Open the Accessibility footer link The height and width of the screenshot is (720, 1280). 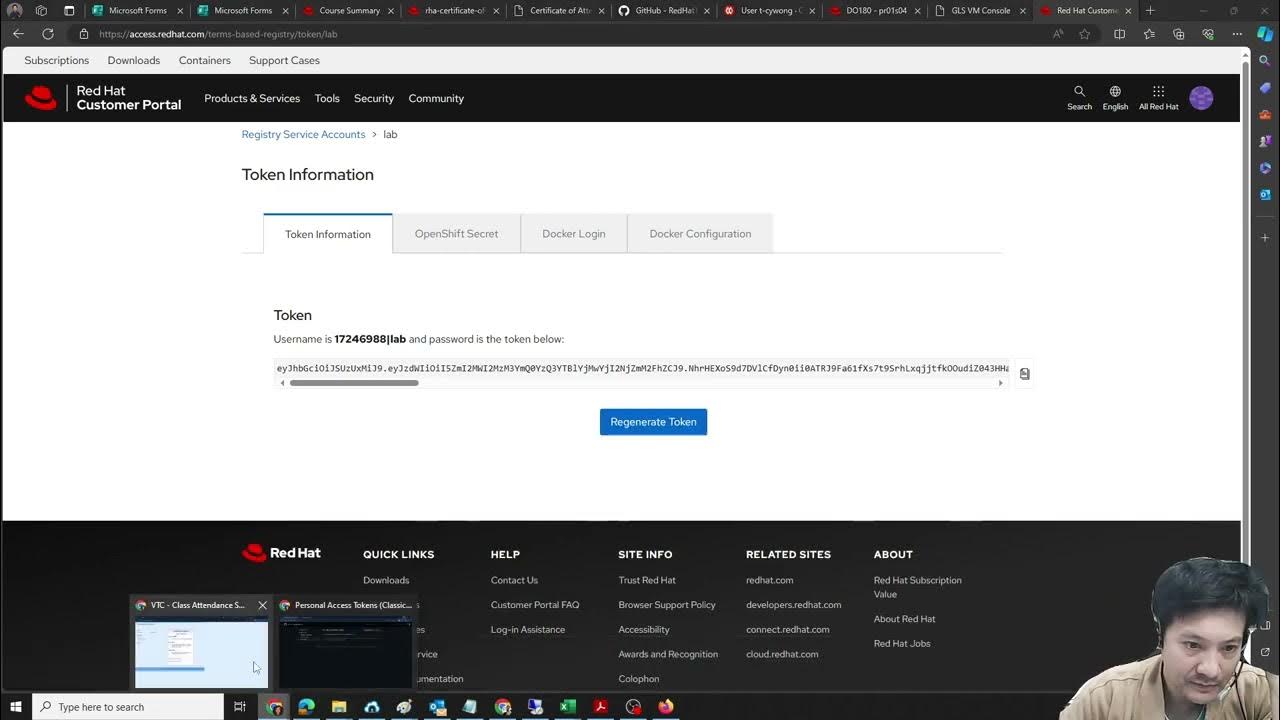click(x=644, y=629)
